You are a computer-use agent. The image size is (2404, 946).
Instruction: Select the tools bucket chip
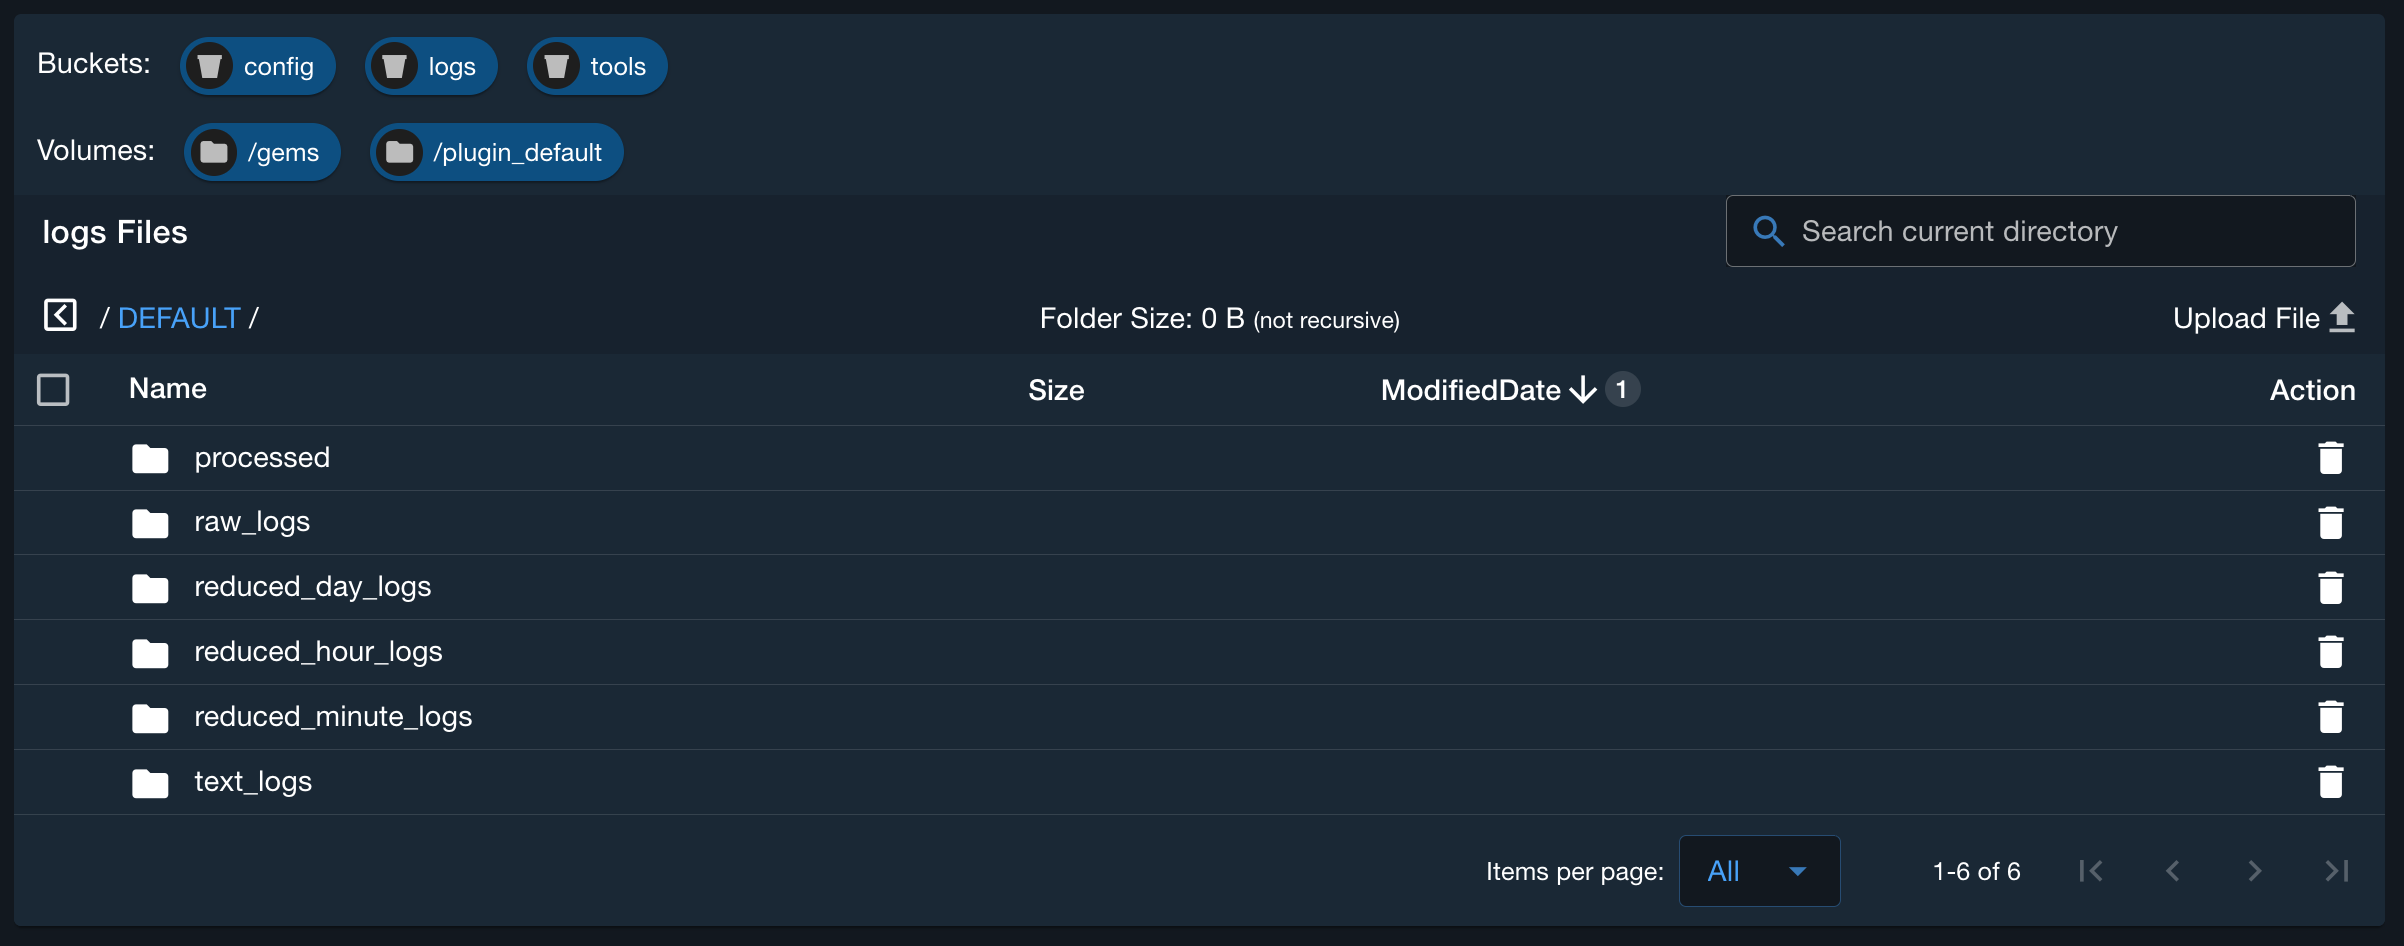point(597,67)
